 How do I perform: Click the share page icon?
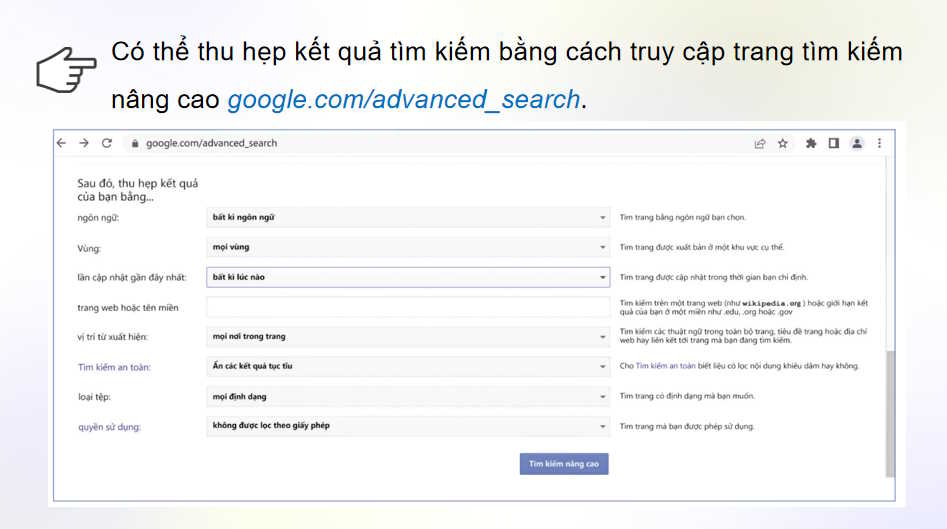760,143
